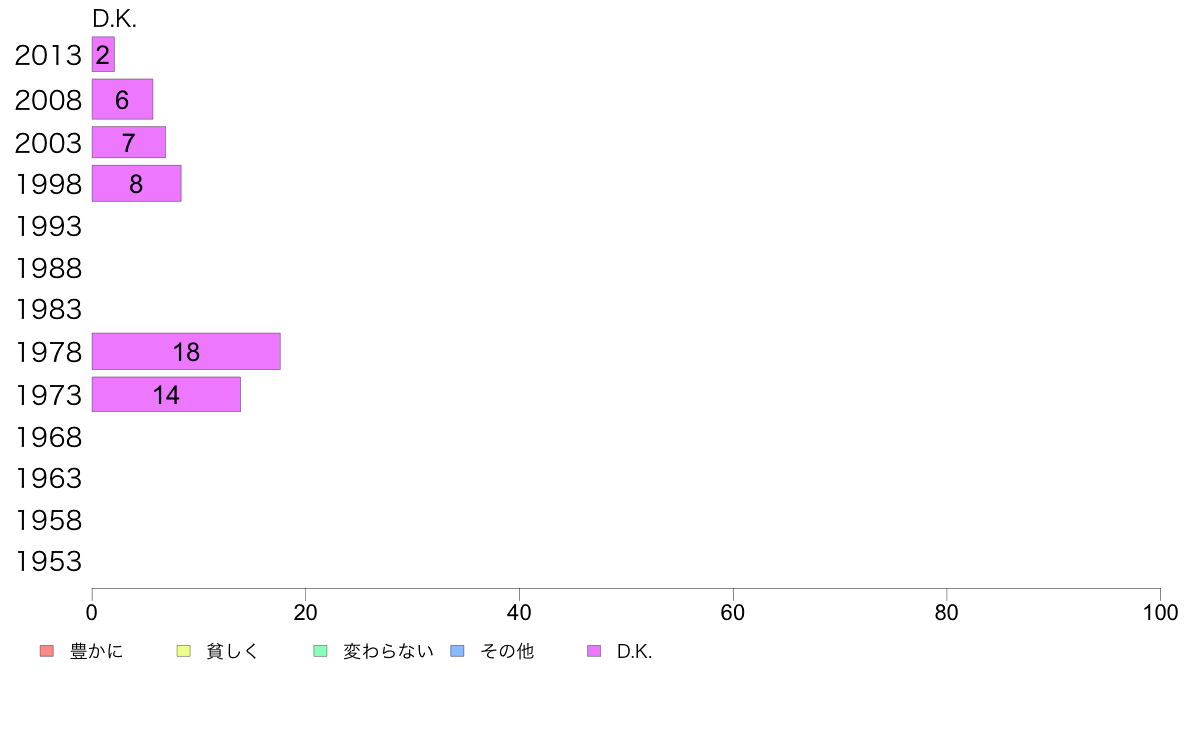Click the 1993 year label
This screenshot has width=1188, height=736.
click(x=48, y=226)
